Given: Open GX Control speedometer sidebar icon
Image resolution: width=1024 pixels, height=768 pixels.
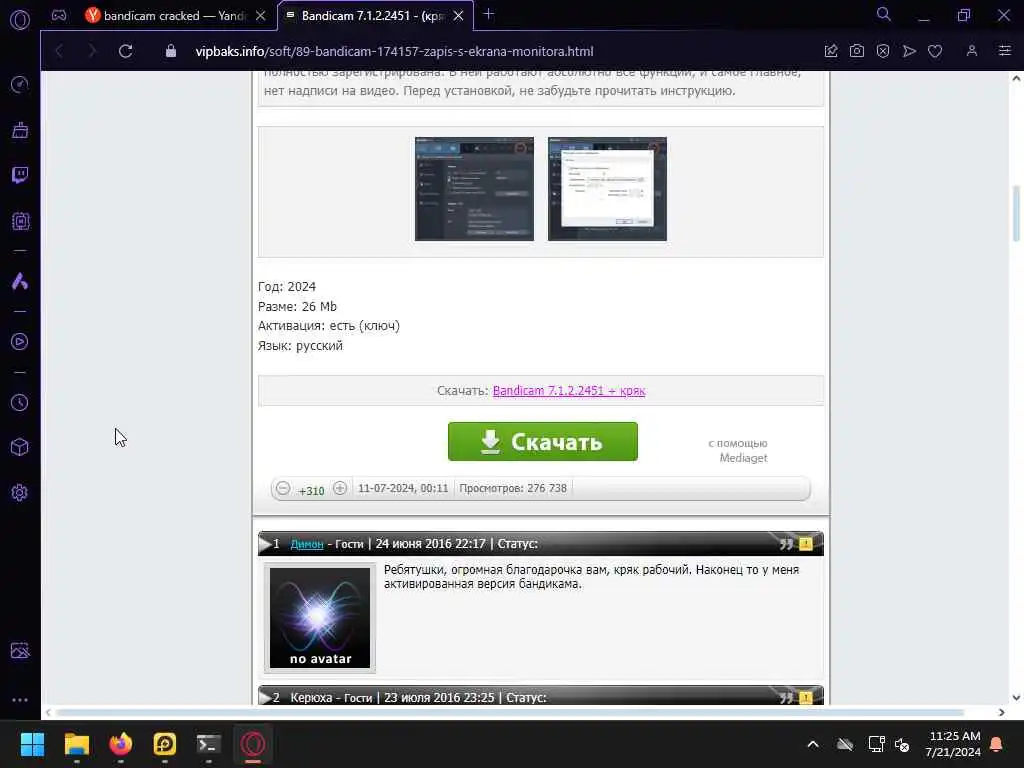Looking at the screenshot, I should (x=20, y=84).
